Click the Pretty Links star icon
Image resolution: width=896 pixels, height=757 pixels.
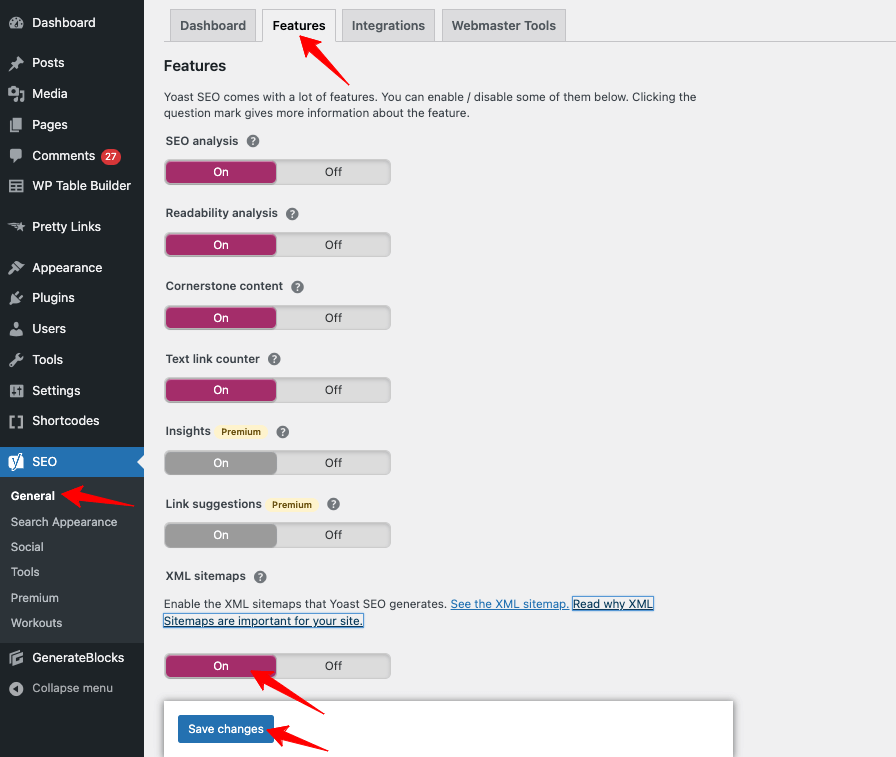(17, 227)
